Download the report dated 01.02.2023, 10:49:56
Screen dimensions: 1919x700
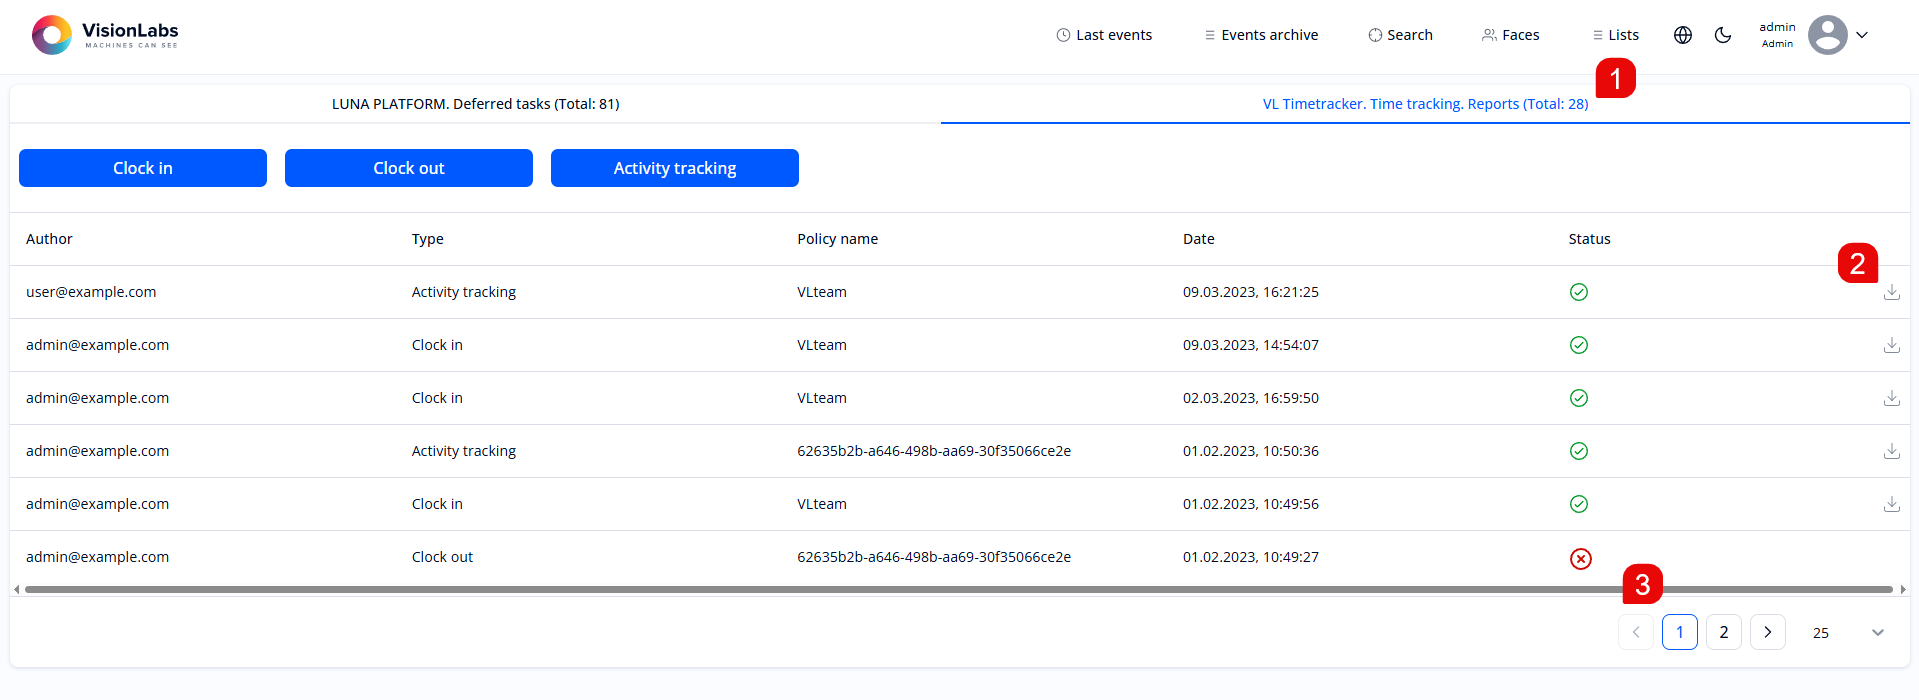1891,504
